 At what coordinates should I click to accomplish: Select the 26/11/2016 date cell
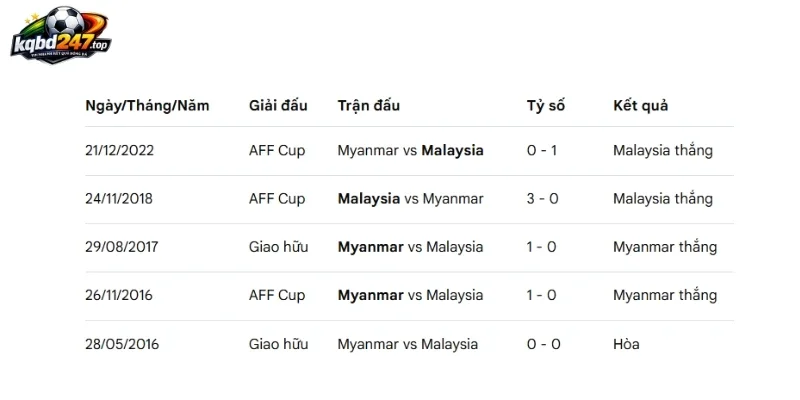coord(119,295)
